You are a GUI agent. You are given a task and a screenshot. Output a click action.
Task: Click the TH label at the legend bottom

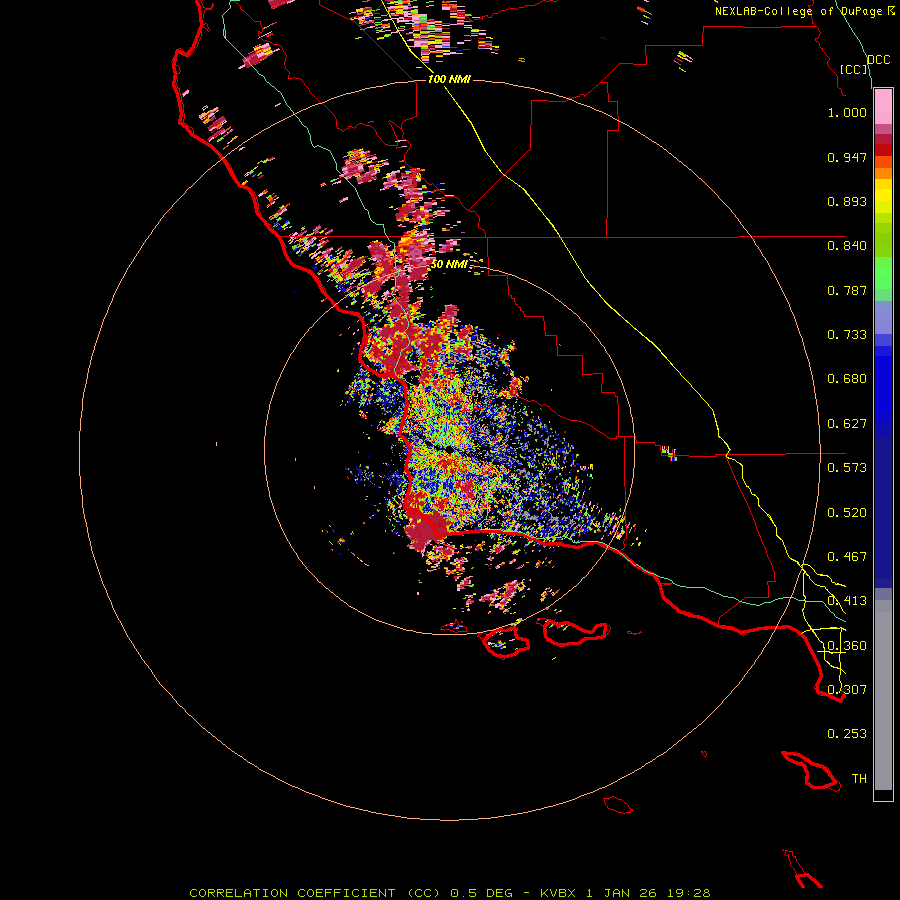859,779
